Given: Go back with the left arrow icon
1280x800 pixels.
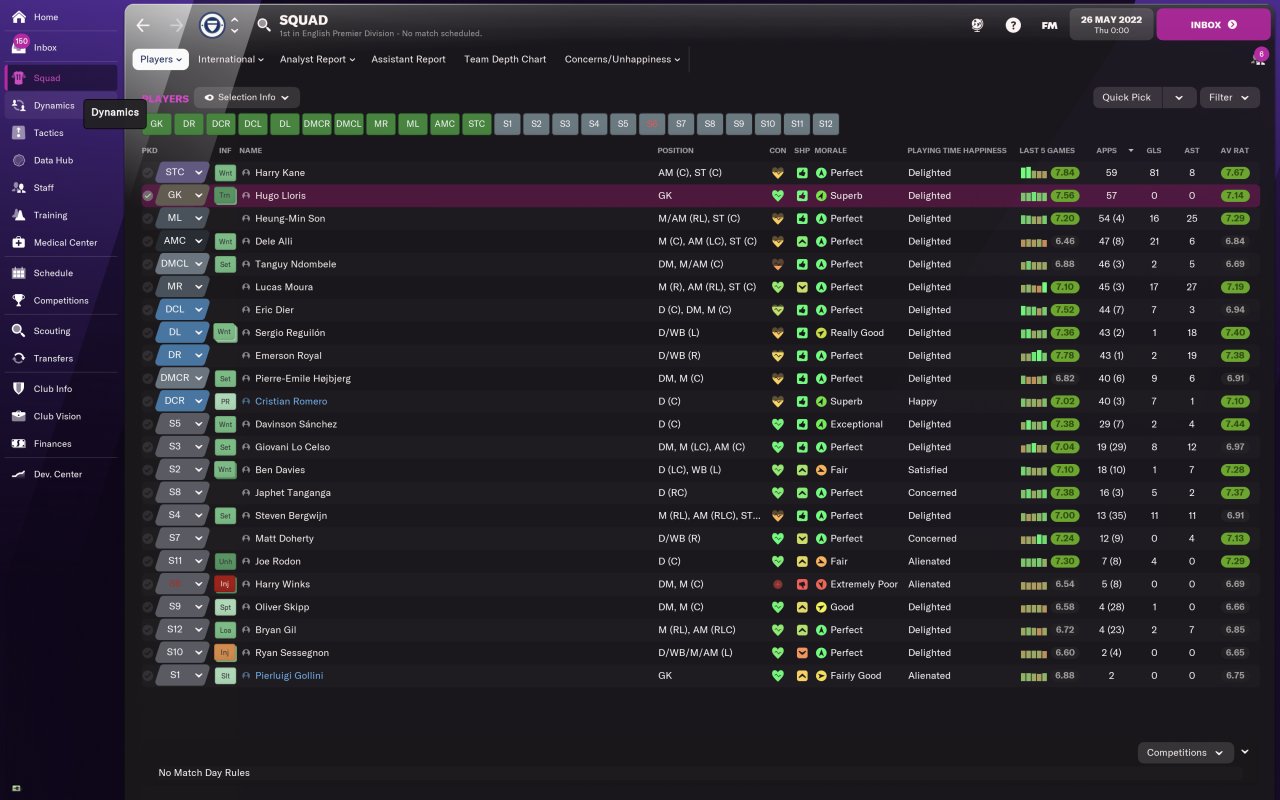Looking at the screenshot, I should click(143, 25).
